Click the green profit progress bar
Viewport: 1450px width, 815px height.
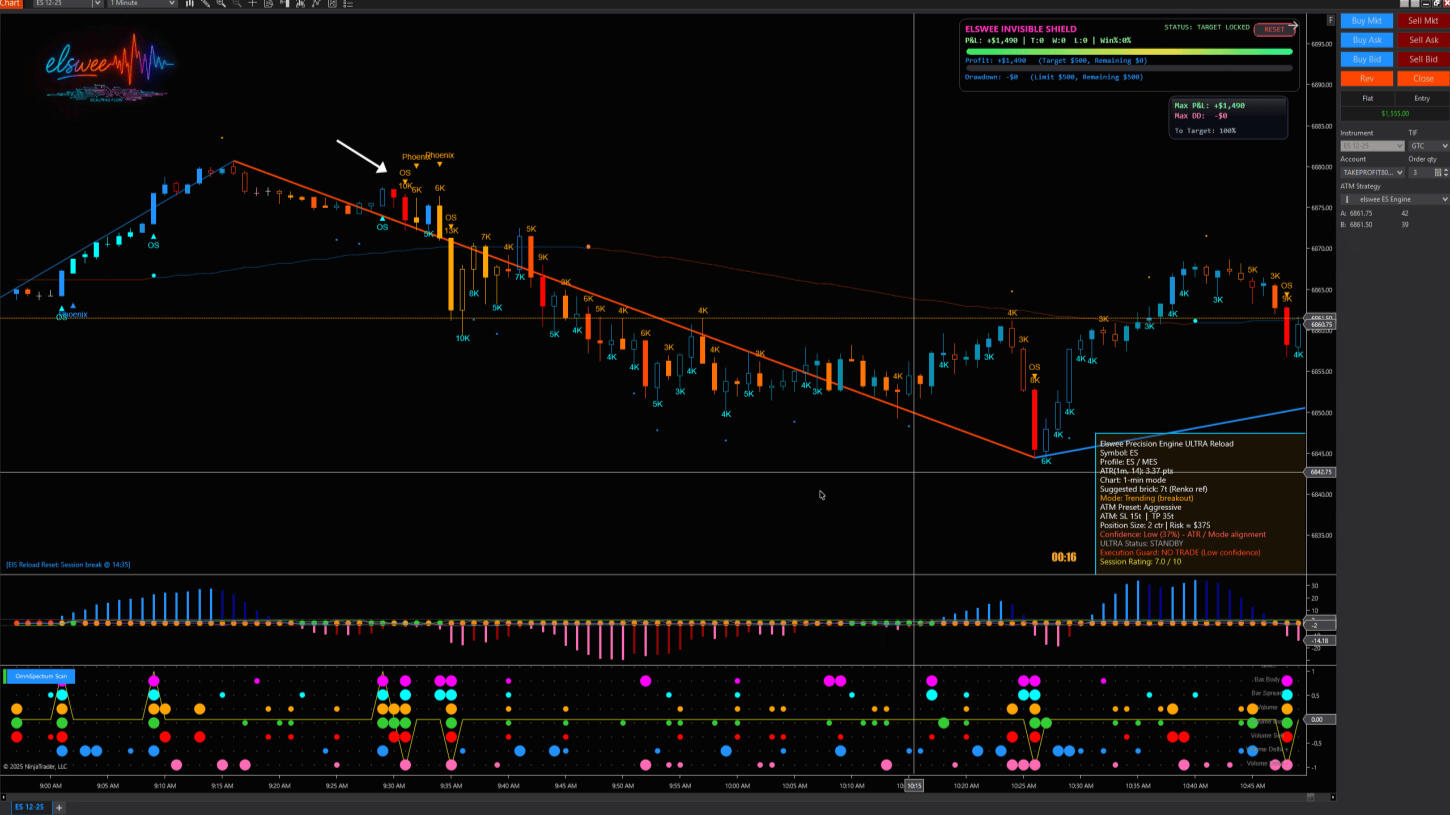pyautogui.click(x=1128, y=51)
